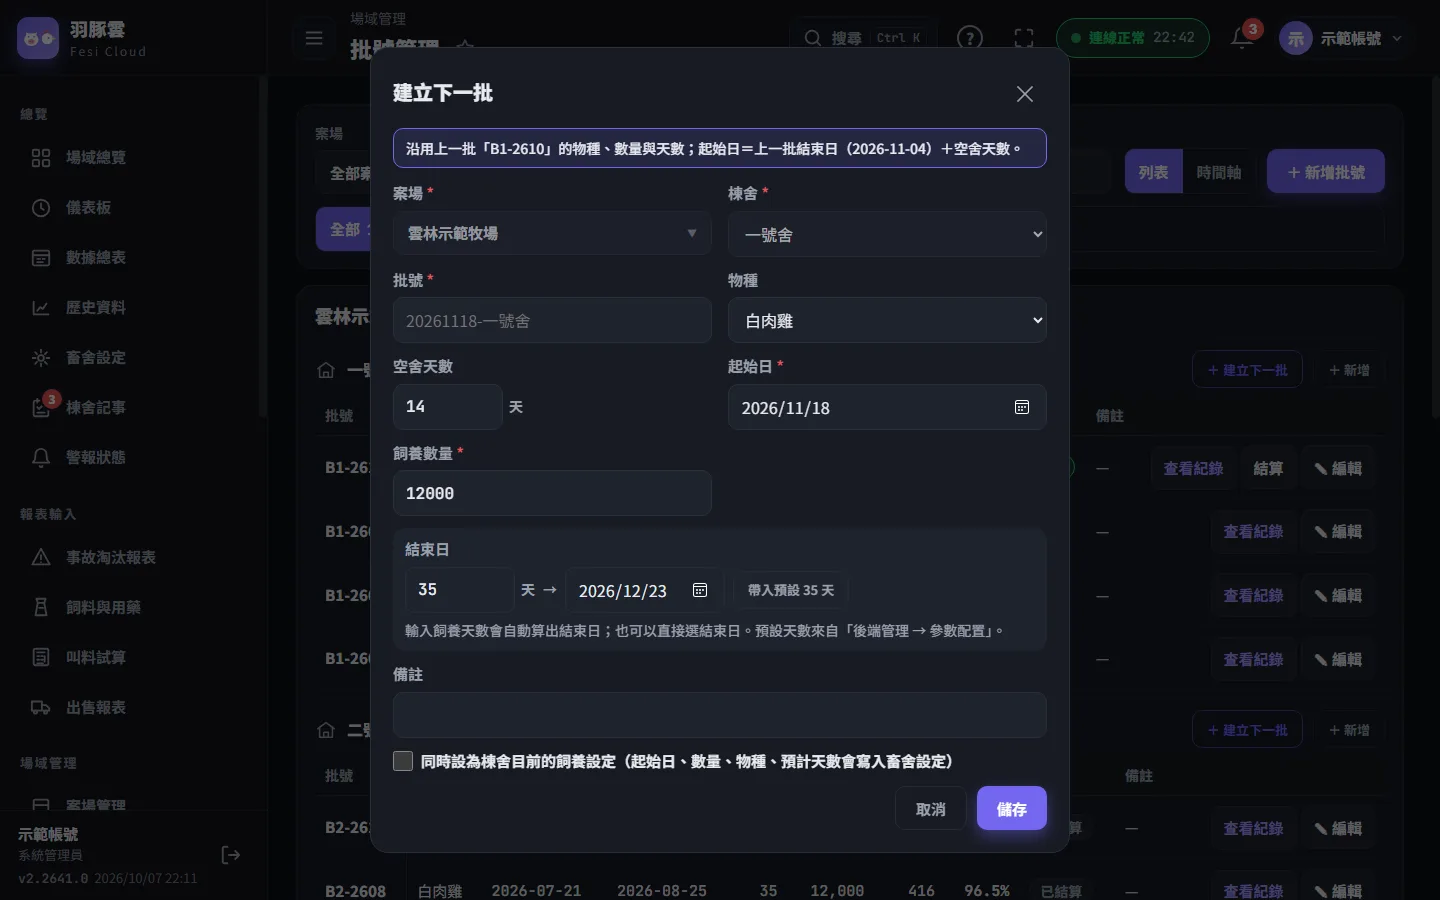Open the 物種 dropdown showing 白肉雞
Image resolution: width=1440 pixels, height=900 pixels.
(887, 321)
